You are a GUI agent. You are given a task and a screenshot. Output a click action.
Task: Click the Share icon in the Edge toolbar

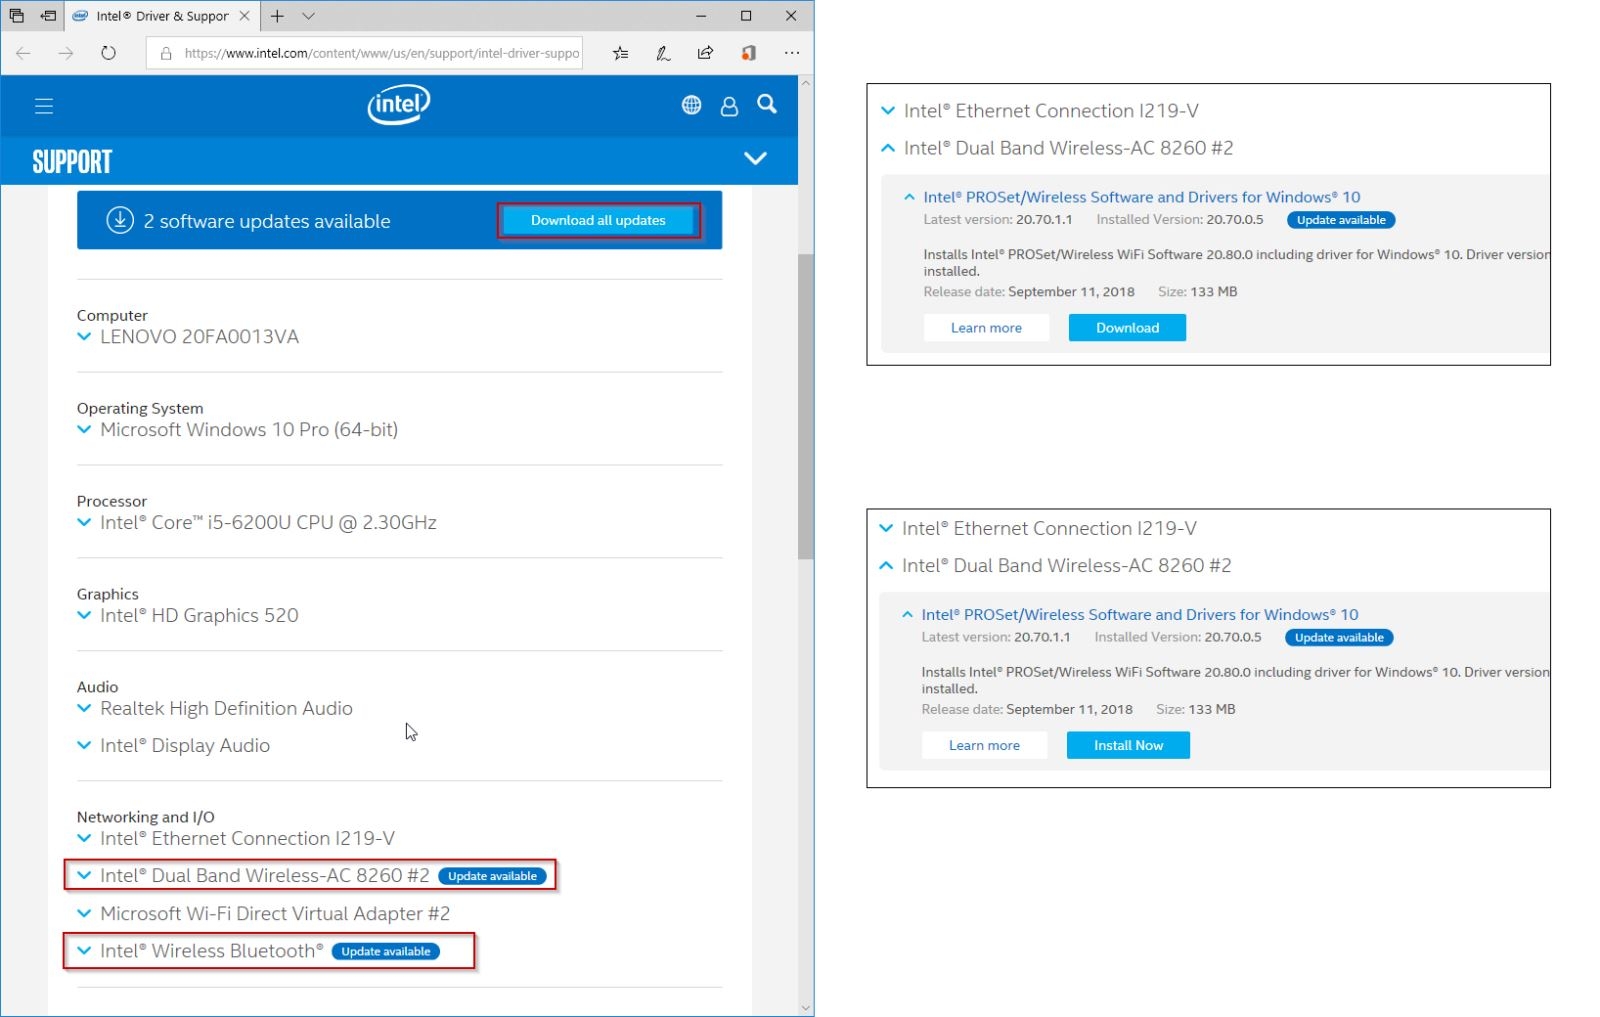[705, 53]
